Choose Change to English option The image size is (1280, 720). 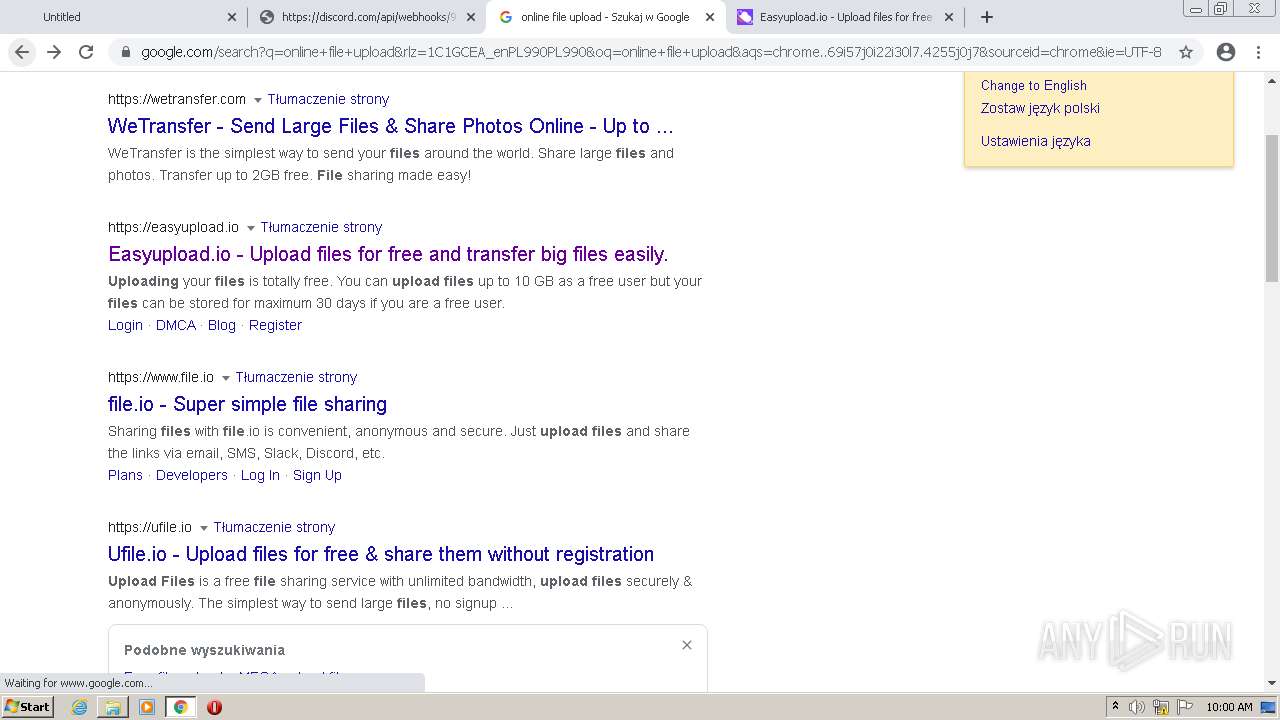[x=1034, y=85]
